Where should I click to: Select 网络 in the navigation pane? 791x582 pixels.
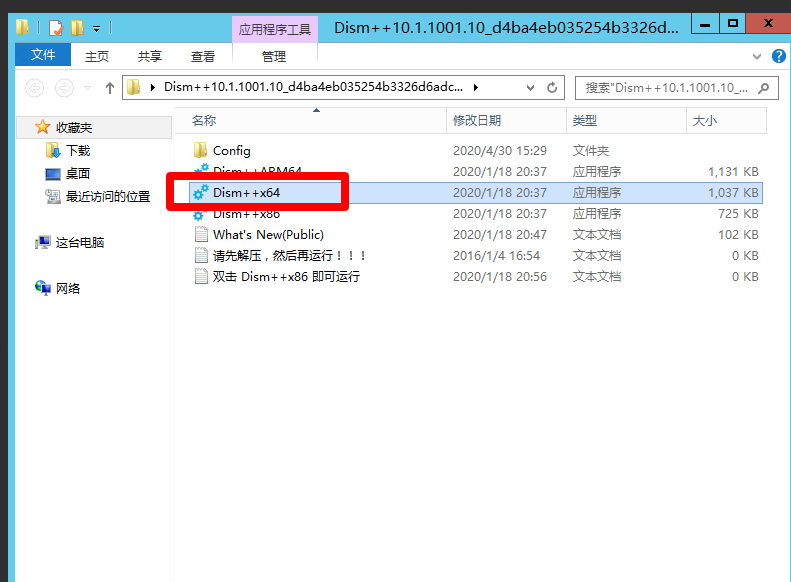[x=68, y=288]
